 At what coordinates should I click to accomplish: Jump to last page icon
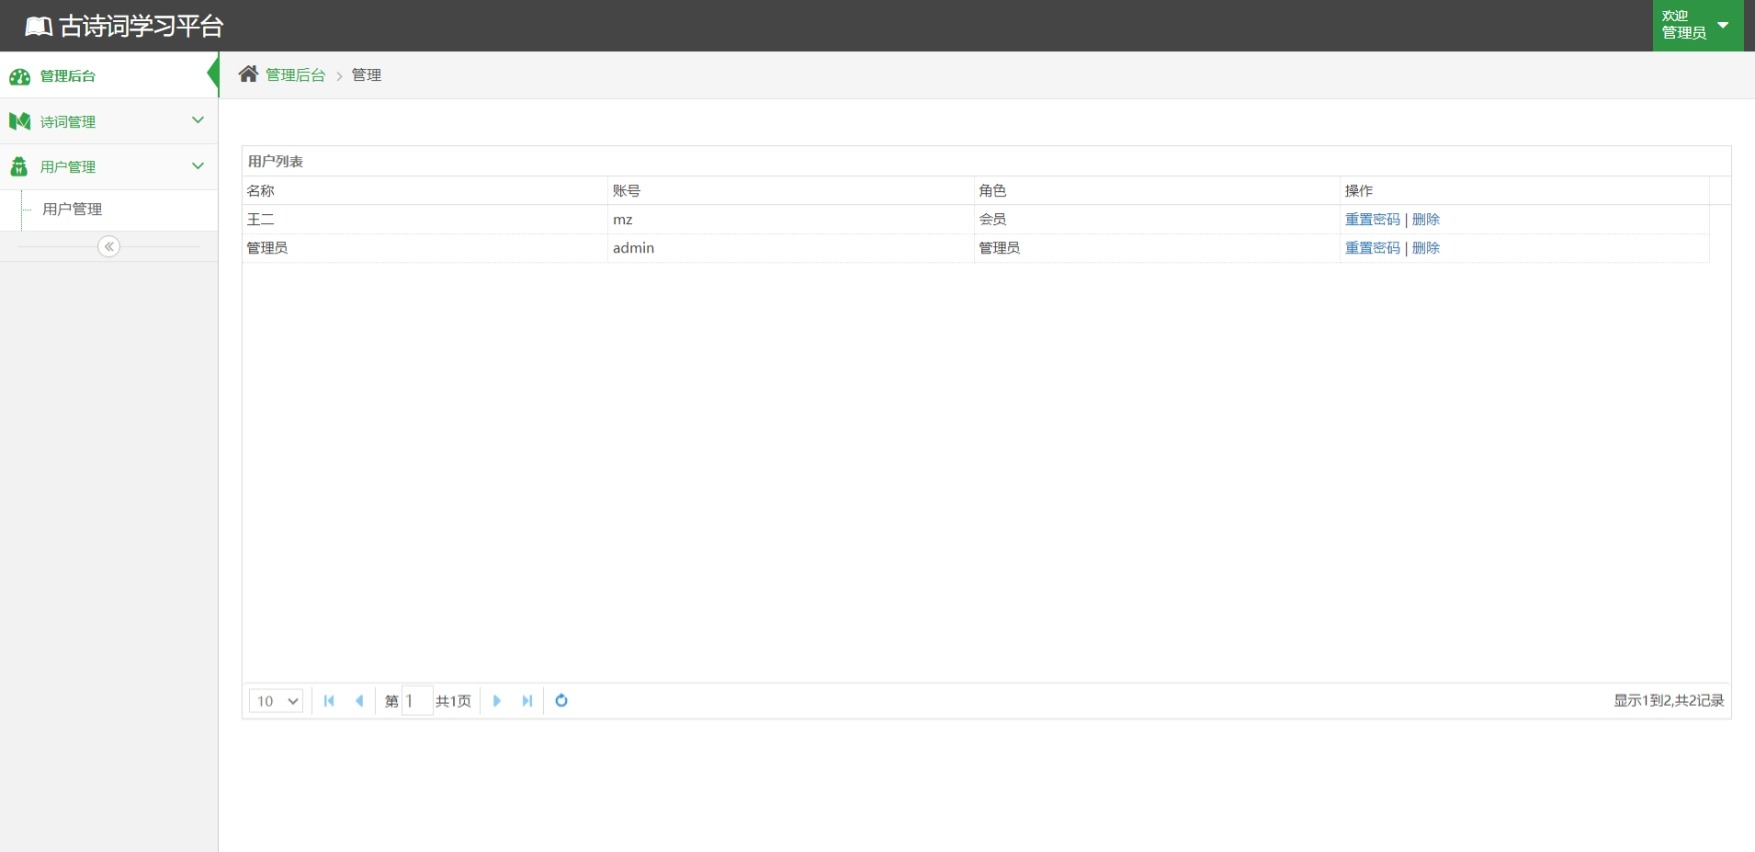pyautogui.click(x=527, y=701)
